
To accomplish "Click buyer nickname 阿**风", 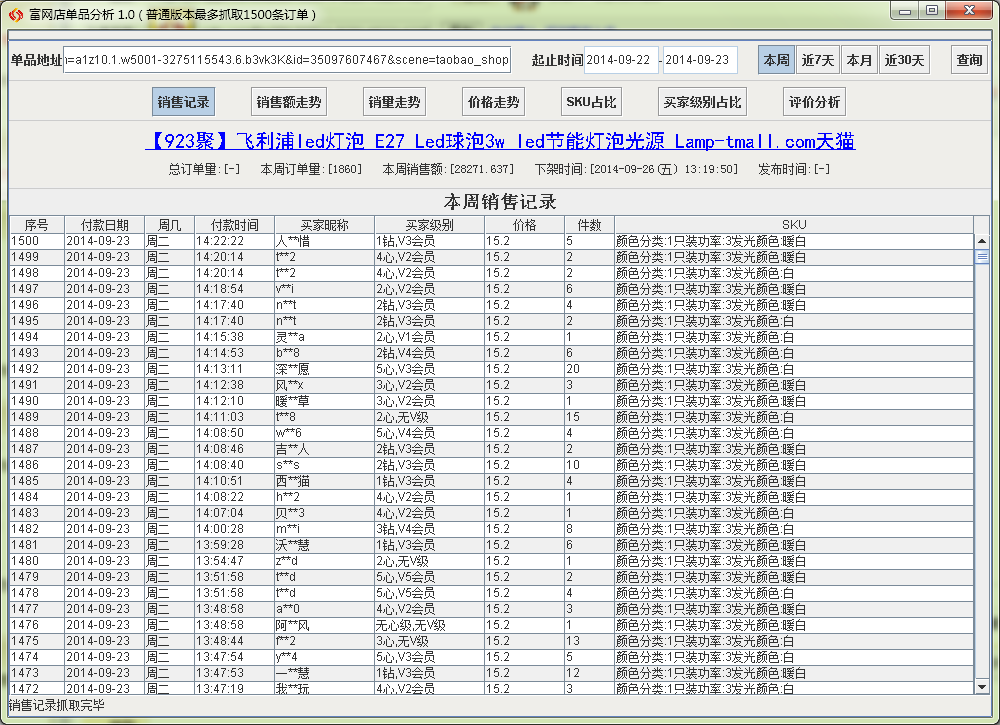I will point(324,625).
